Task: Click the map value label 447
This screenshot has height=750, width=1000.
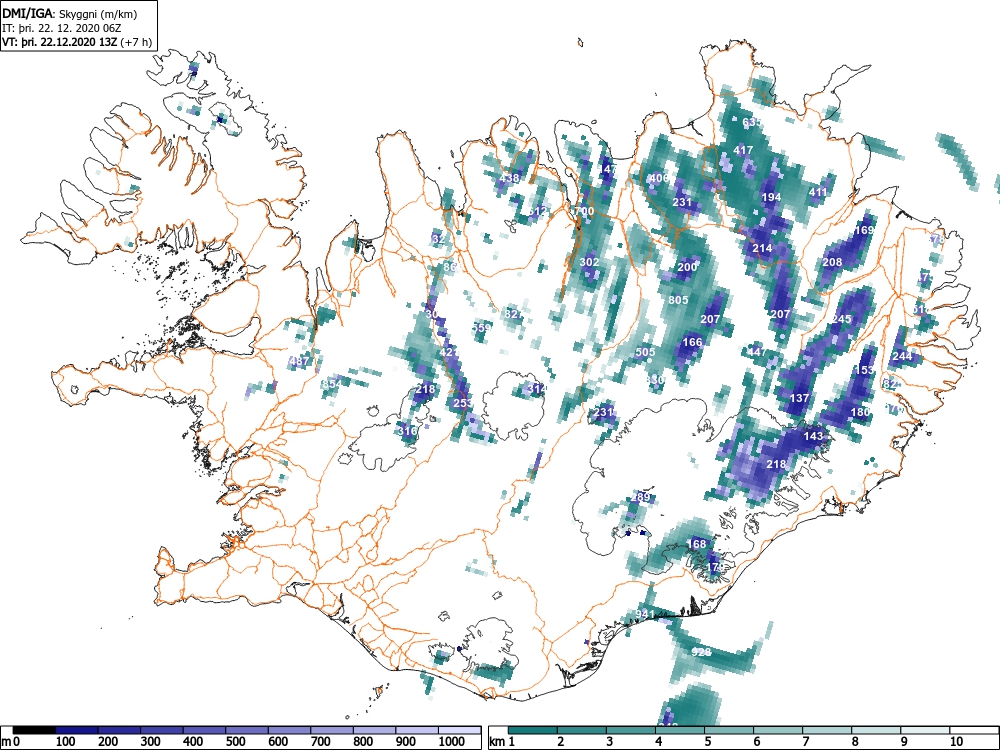Action: point(757,352)
